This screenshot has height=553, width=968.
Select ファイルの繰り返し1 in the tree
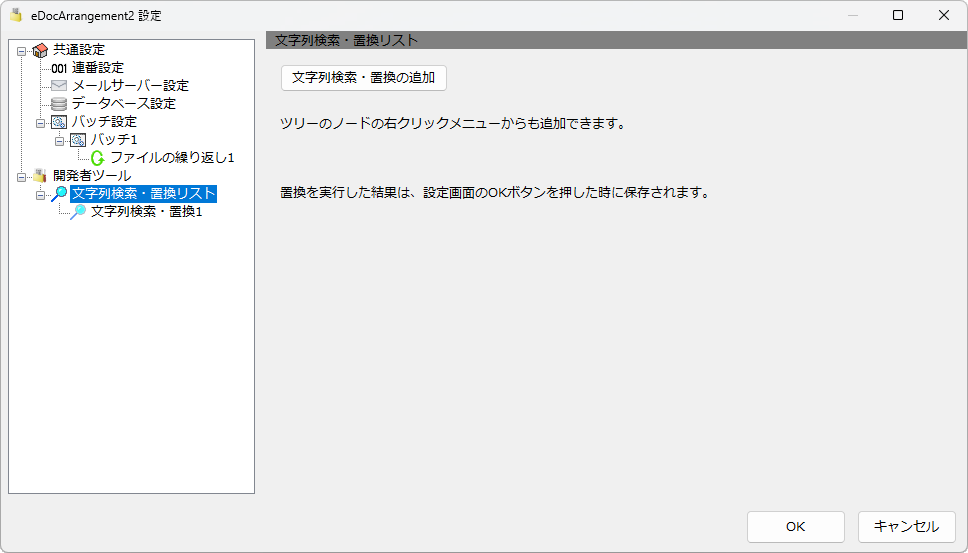tap(172, 158)
